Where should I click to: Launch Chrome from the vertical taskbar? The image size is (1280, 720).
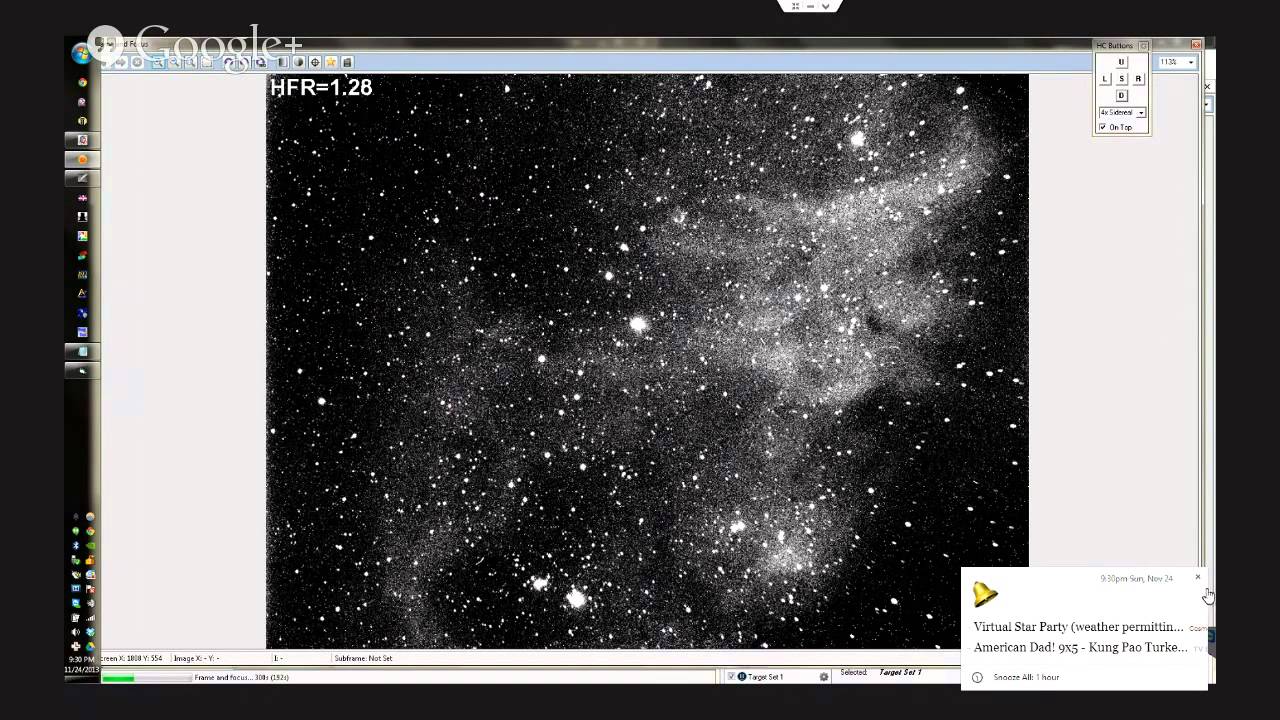coord(82,82)
